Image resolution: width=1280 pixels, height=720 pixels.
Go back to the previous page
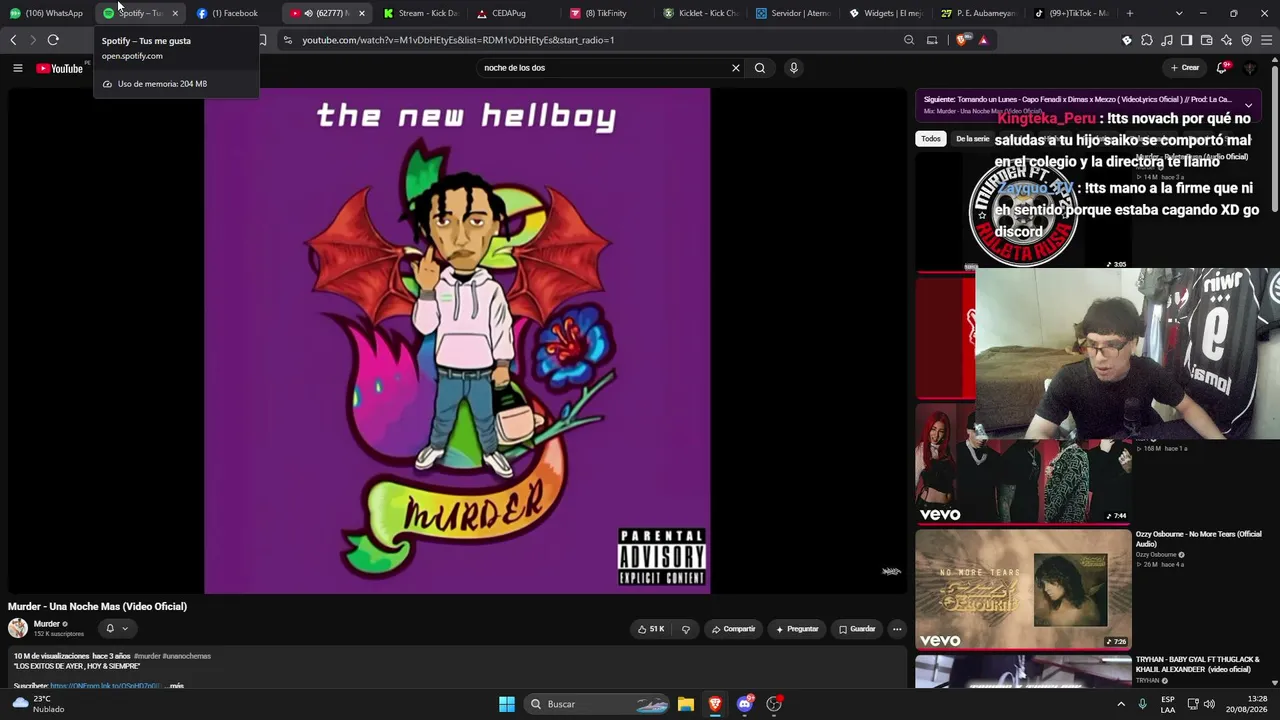point(13,40)
